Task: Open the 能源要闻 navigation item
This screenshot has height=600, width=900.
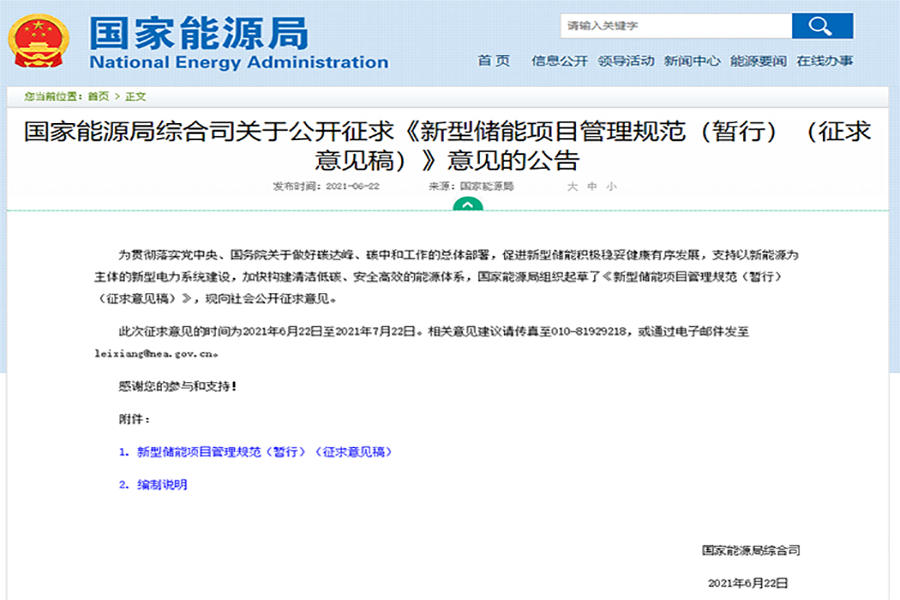Action: pyautogui.click(x=758, y=61)
